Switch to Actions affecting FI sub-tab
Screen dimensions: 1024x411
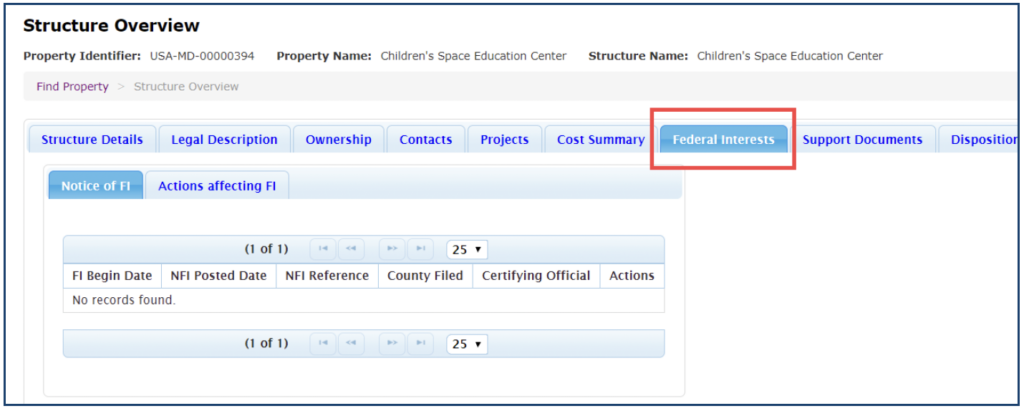(x=217, y=186)
